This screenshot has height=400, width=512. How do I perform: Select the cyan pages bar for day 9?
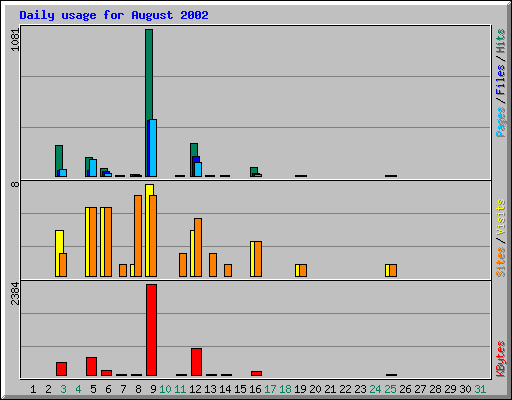tap(153, 148)
